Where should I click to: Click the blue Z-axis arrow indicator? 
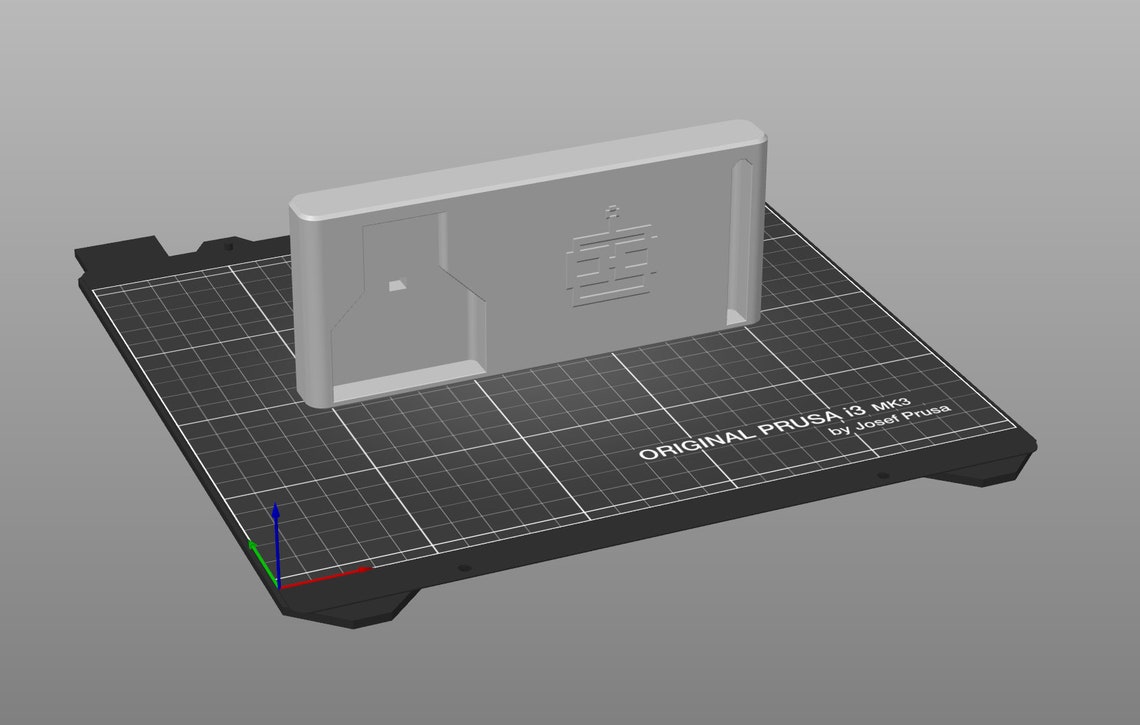point(276,515)
